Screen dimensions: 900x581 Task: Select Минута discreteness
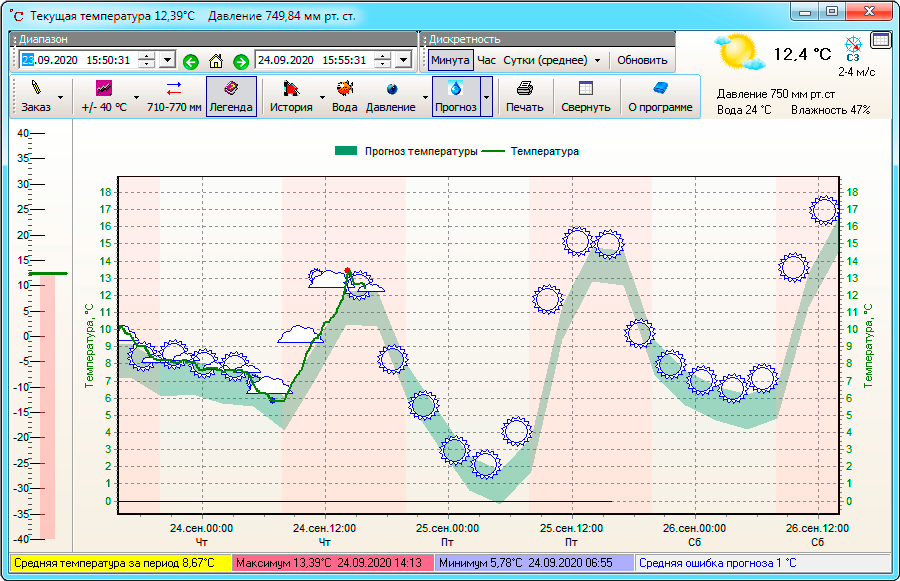coord(450,60)
